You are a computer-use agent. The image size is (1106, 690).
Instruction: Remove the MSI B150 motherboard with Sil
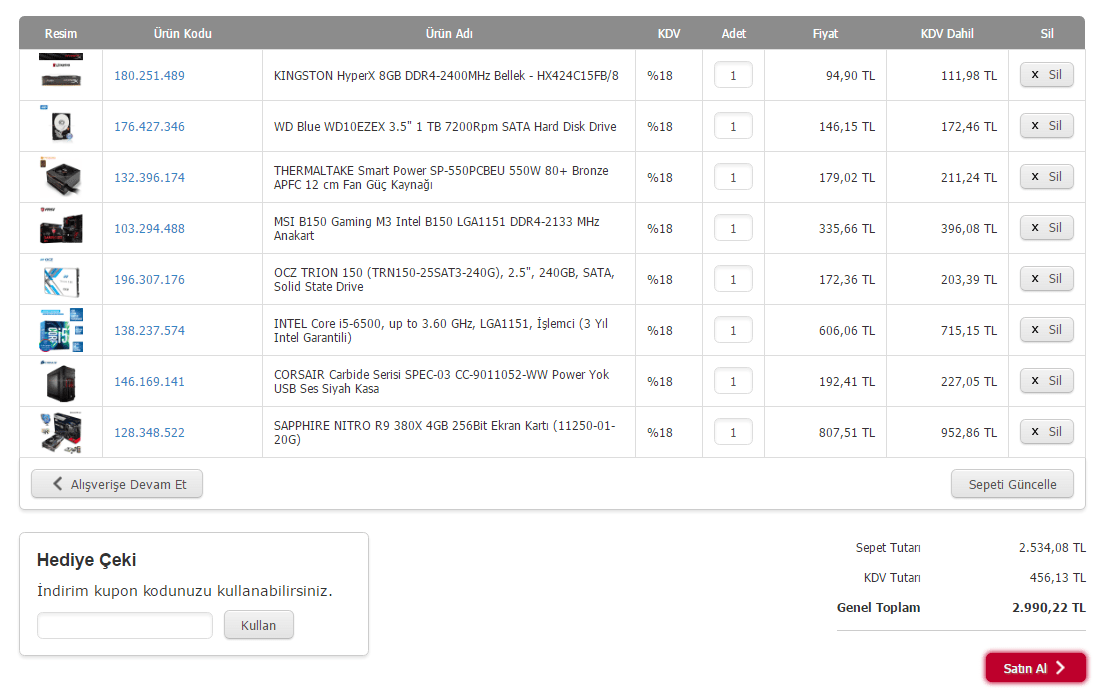(1046, 228)
